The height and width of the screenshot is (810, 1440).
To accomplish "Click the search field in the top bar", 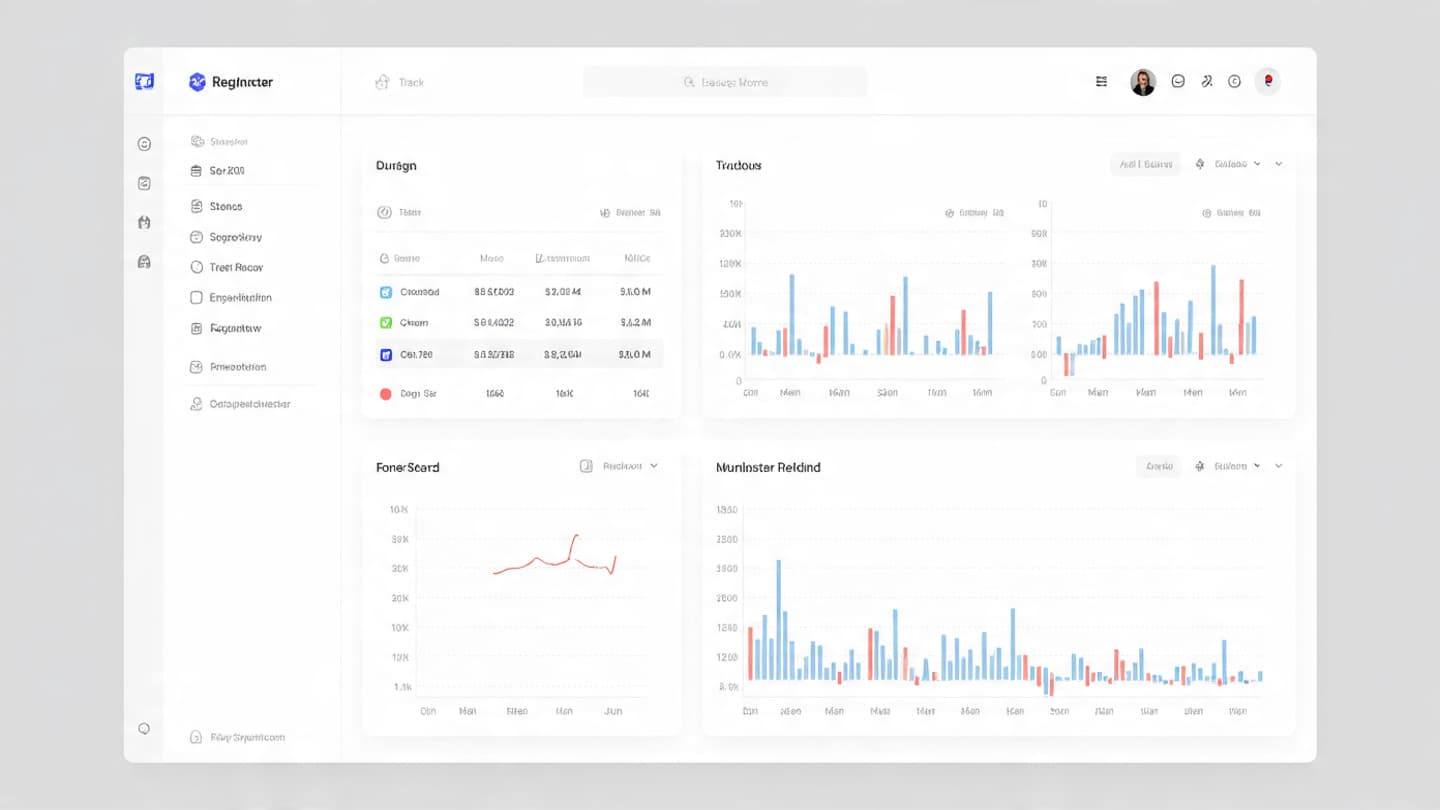I will pos(725,82).
